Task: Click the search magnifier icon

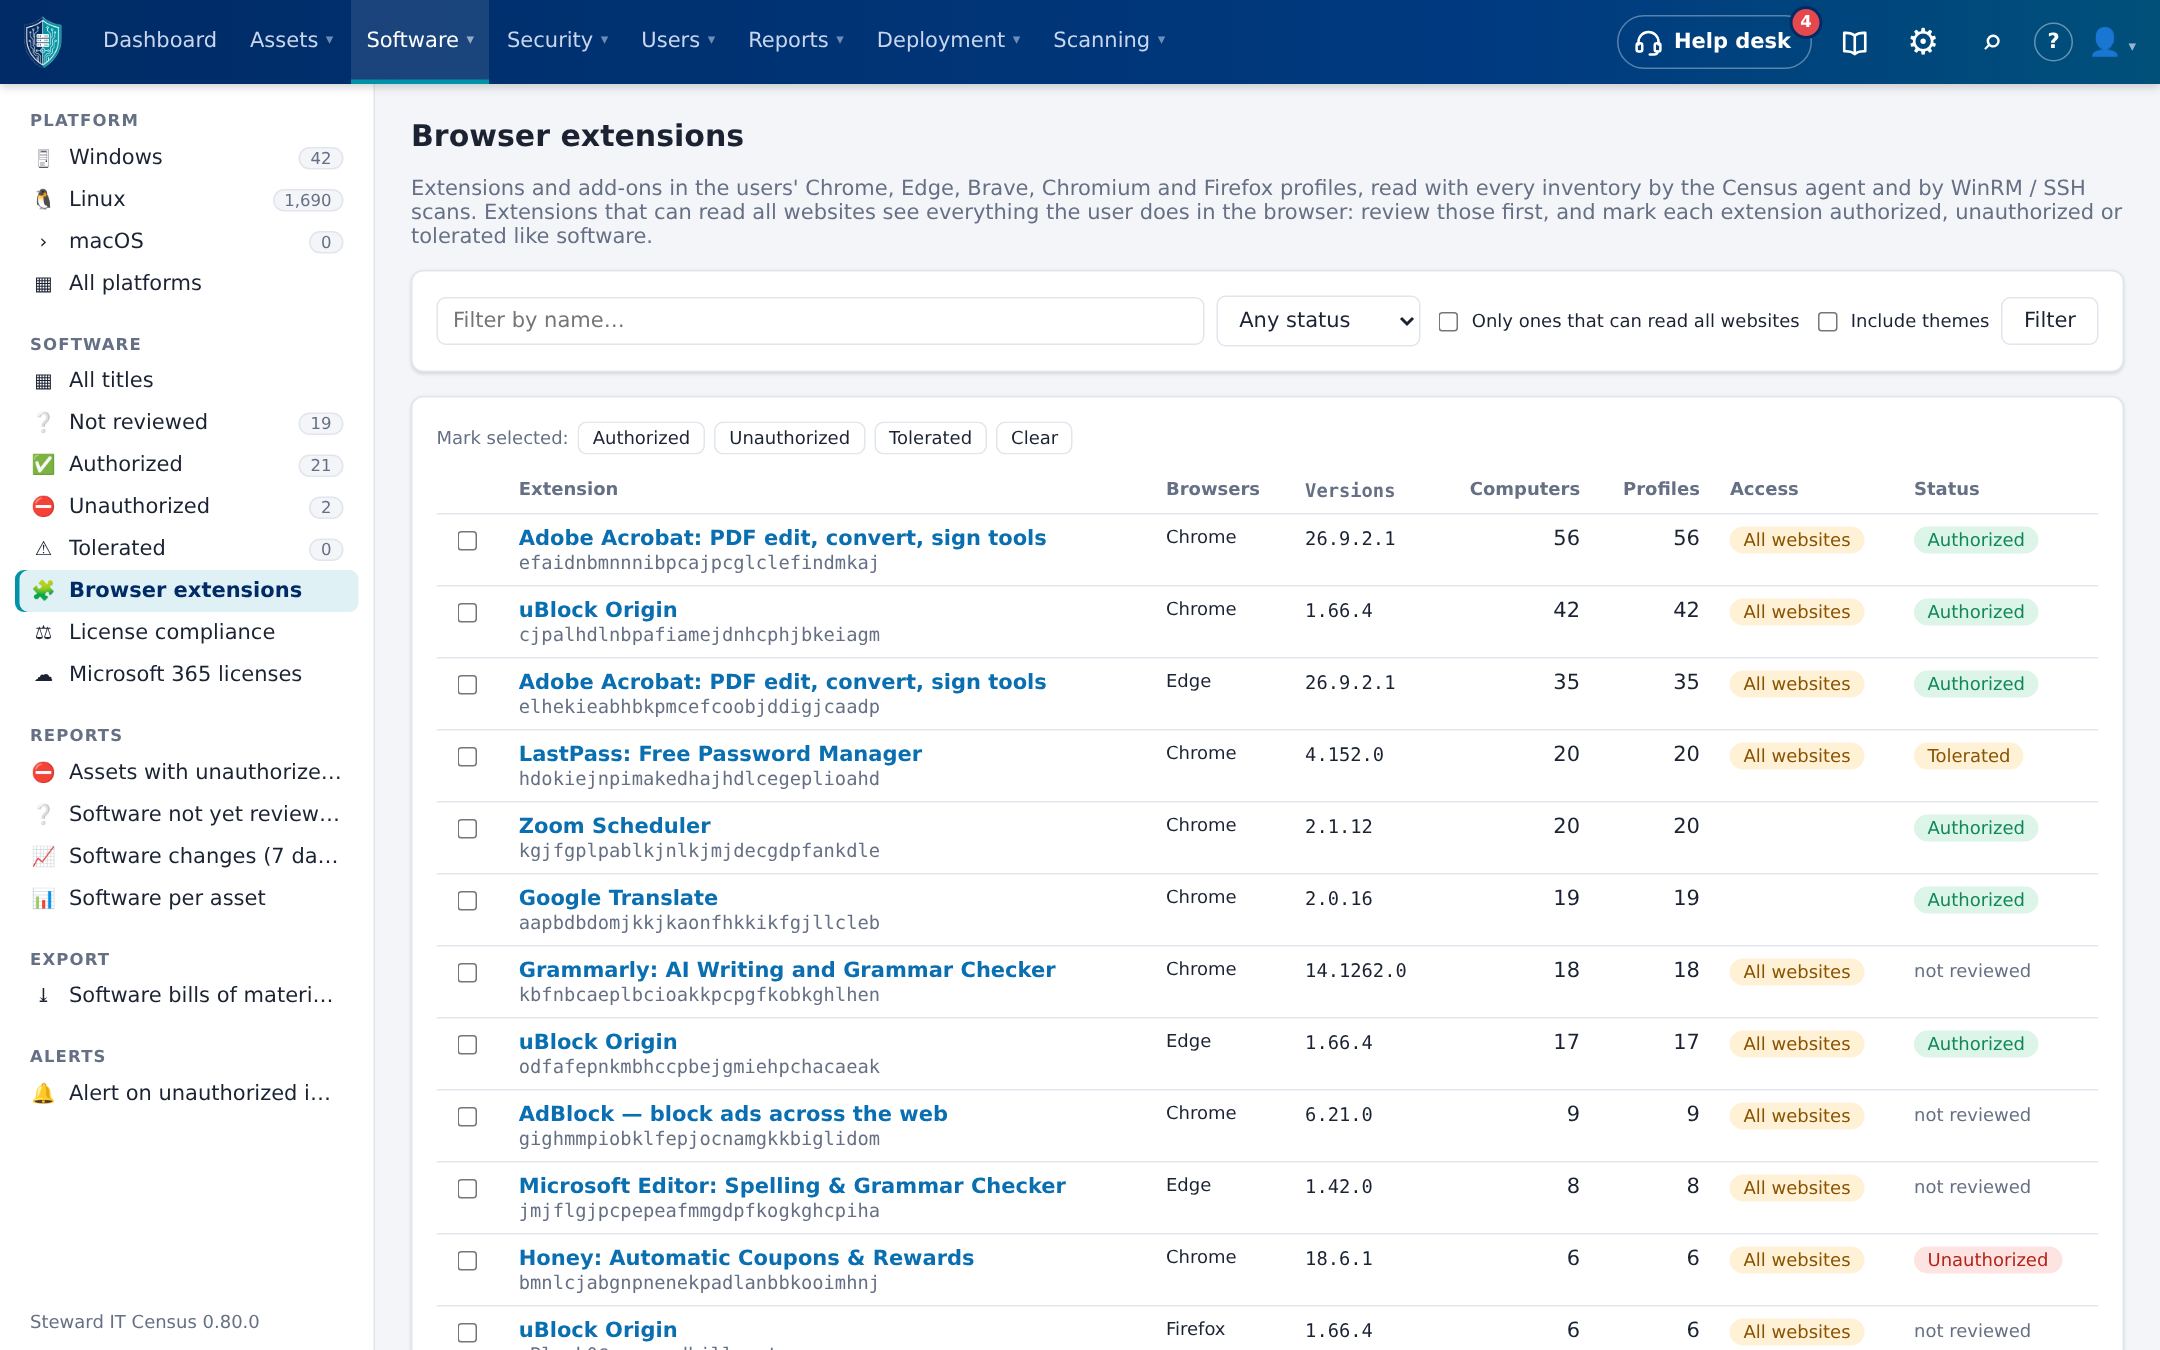Action: pos(1991,42)
